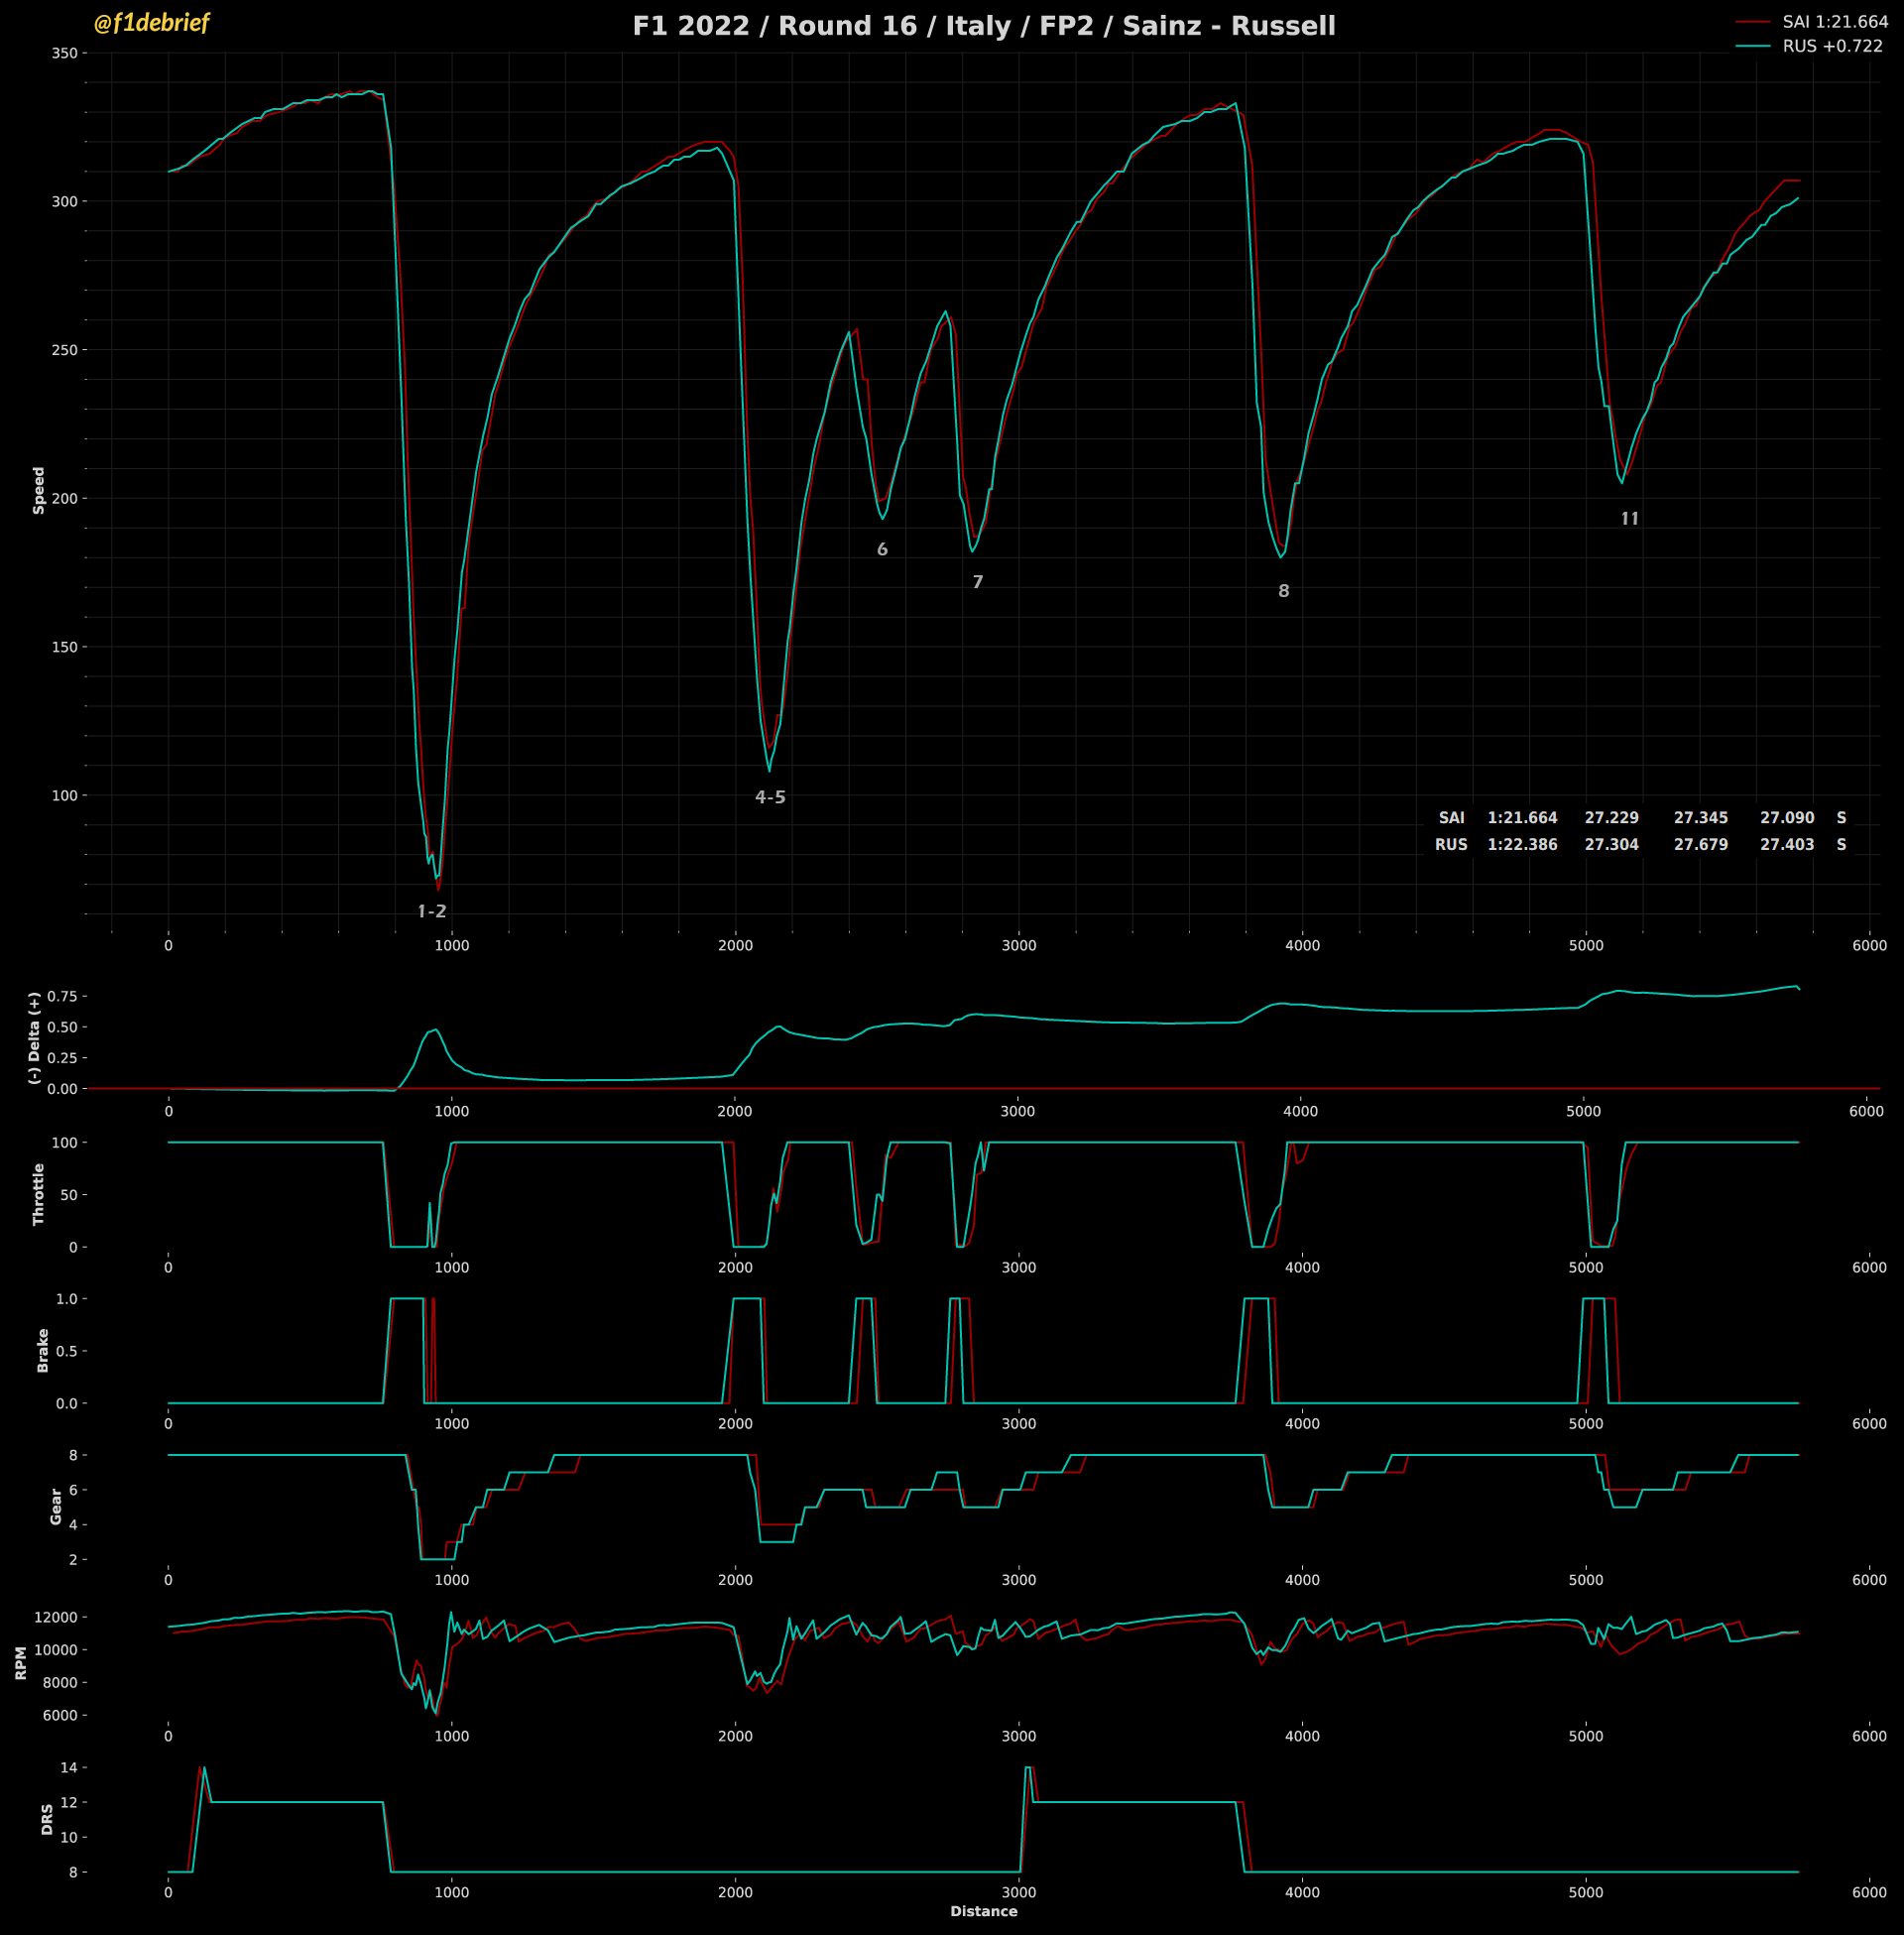Click the corner 11 label marker
The image size is (1904, 1935).
pyautogui.click(x=1630, y=518)
